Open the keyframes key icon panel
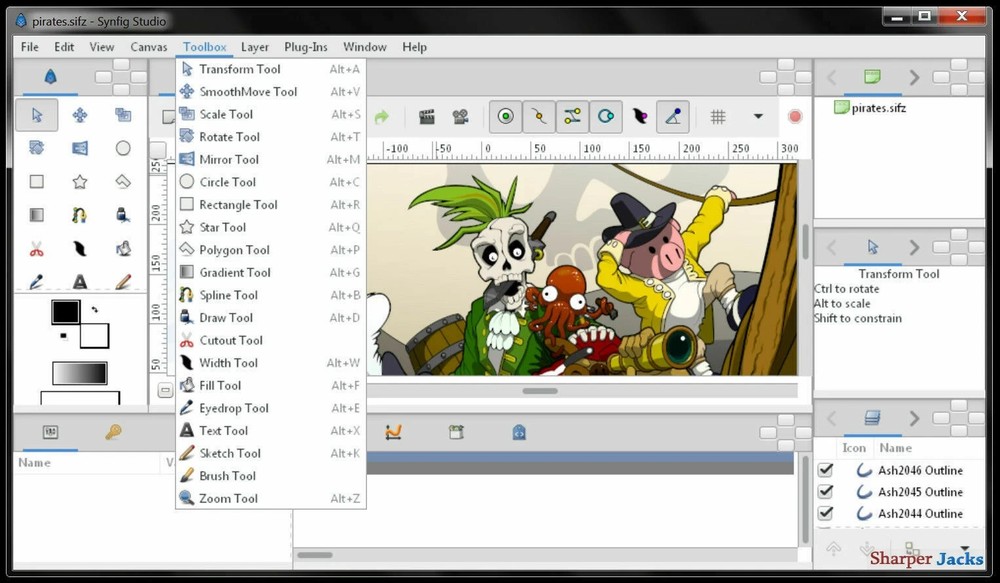 (114, 432)
